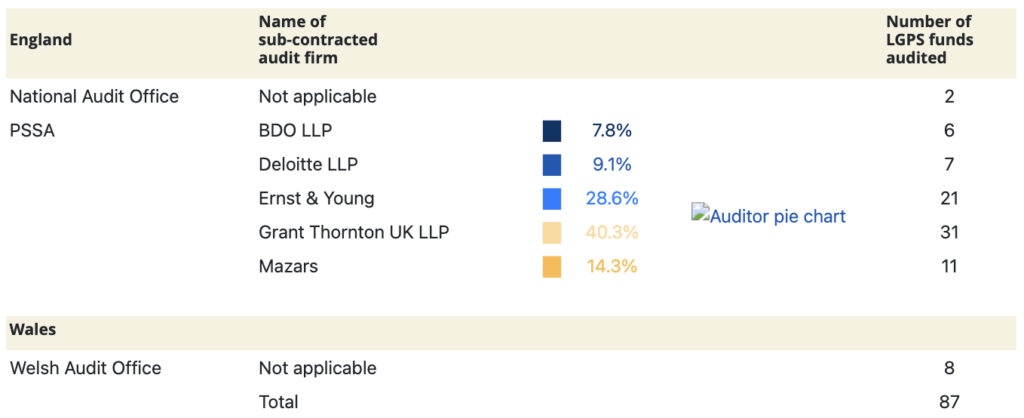Click the Number of LGPS funds audited header

[929, 40]
